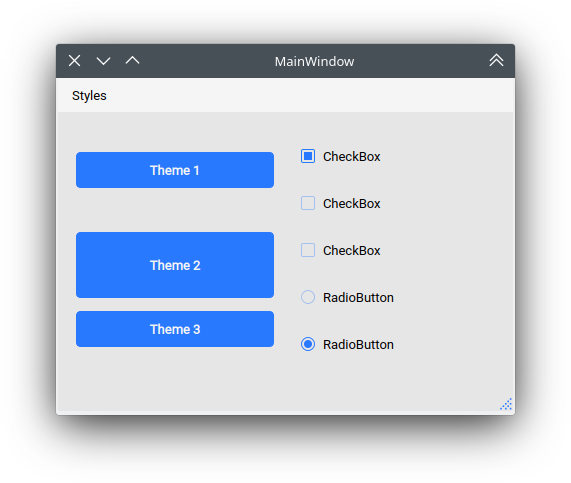
Task: Close MainWindow with the X icon
Action: pos(75,61)
